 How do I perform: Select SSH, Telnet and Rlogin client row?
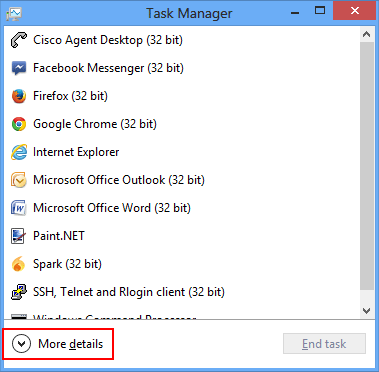(182, 292)
